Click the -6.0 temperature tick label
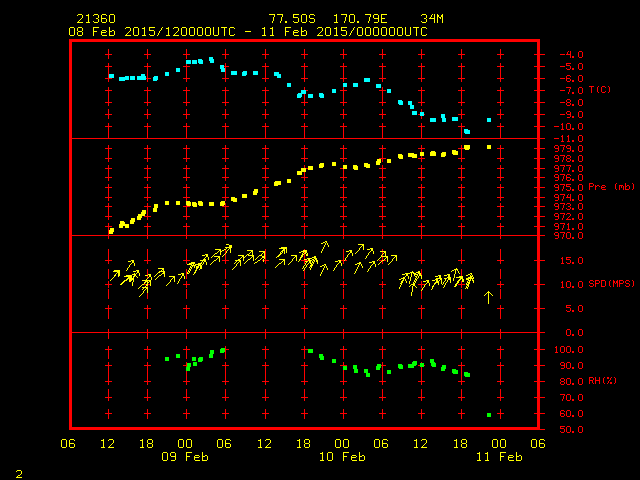640x480 pixels. 571,78
